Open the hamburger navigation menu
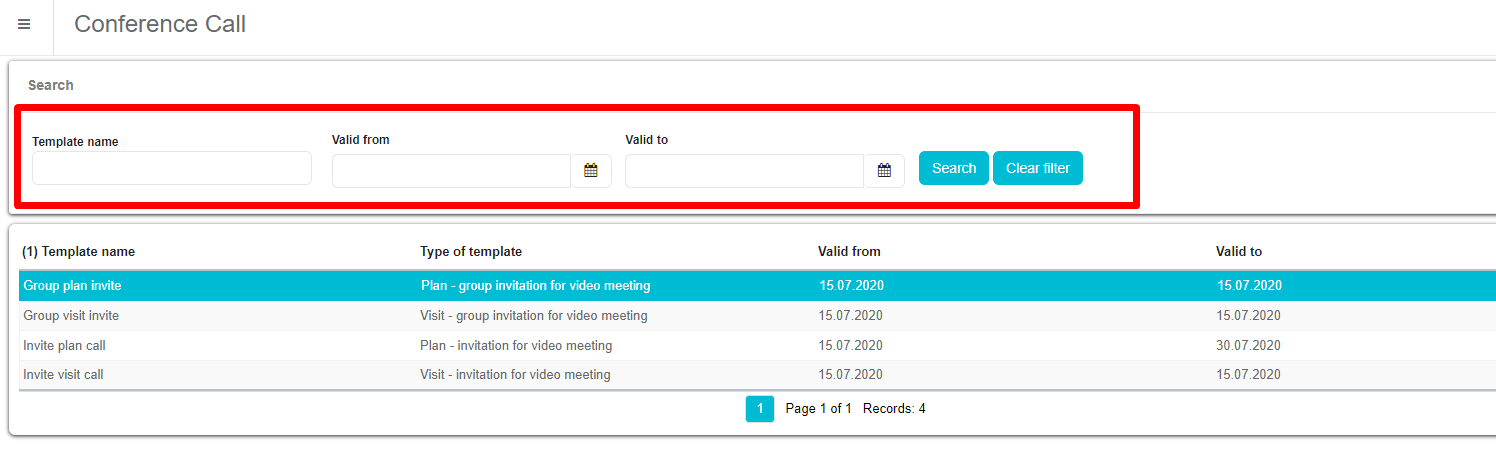1496x449 pixels. click(x=25, y=25)
